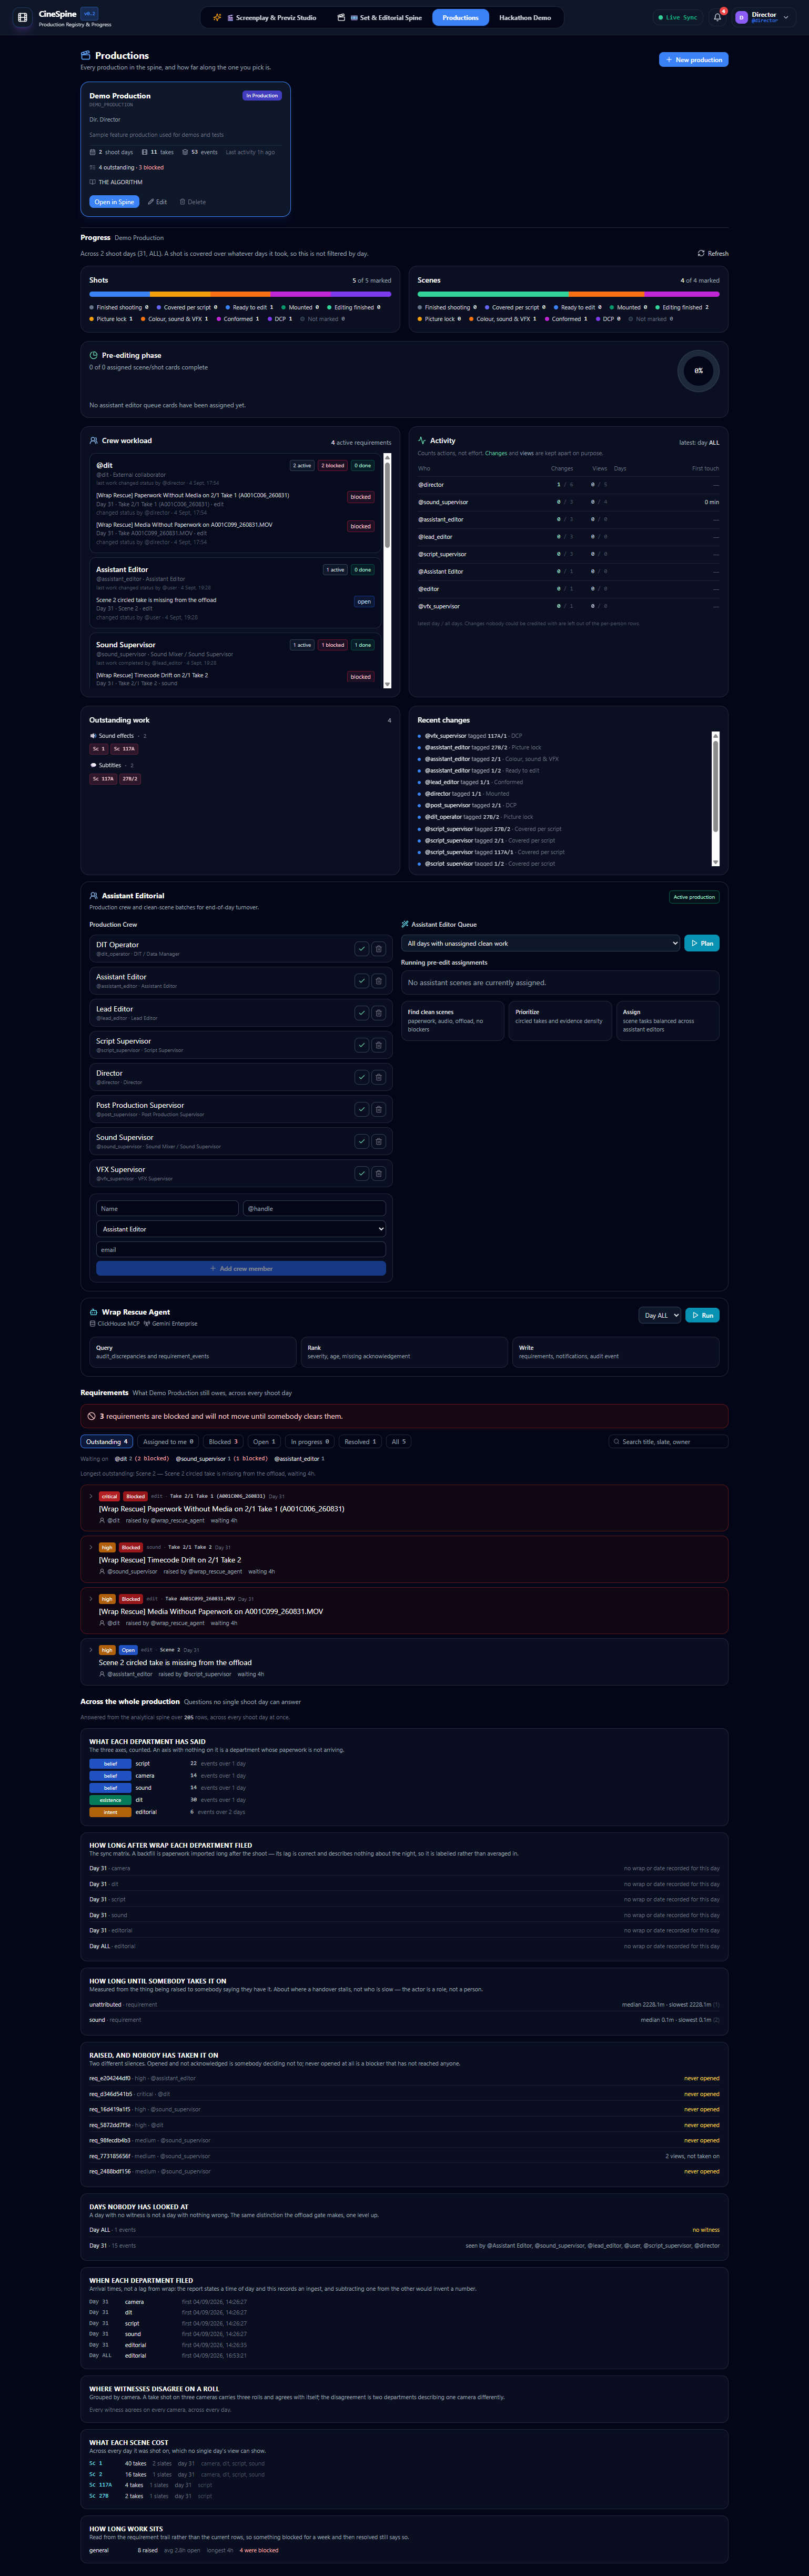Click trash icon for Sound Supervisor
The width and height of the screenshot is (809, 2576).
point(378,1141)
